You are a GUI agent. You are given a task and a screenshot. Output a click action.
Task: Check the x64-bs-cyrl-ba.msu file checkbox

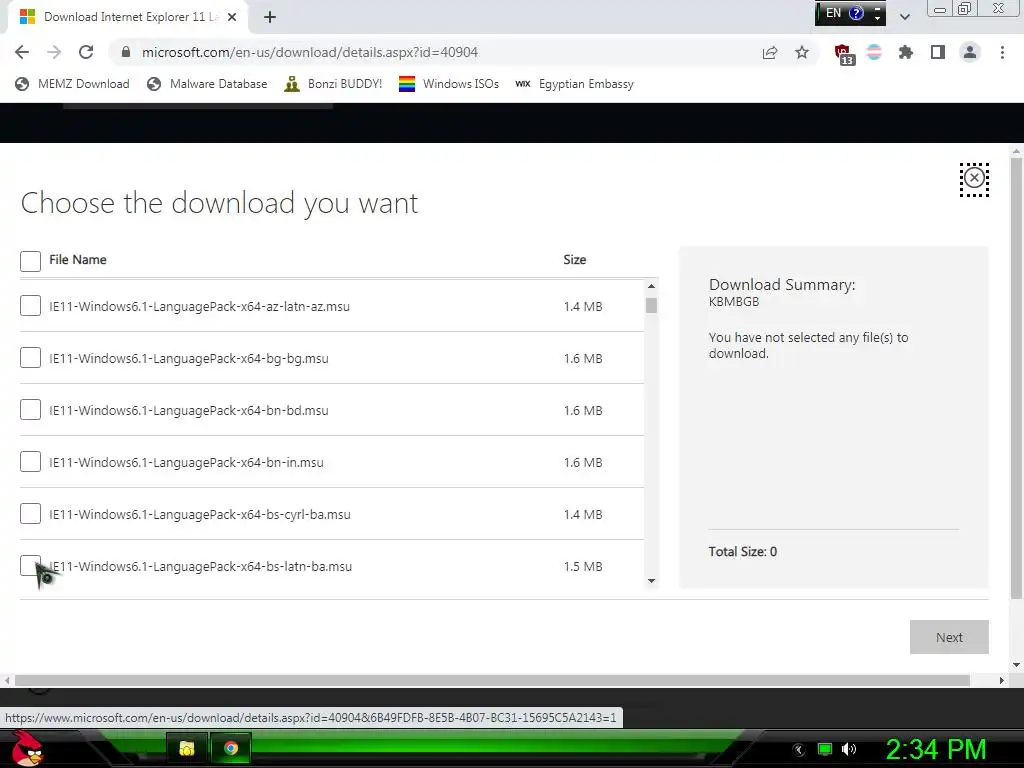[30, 514]
